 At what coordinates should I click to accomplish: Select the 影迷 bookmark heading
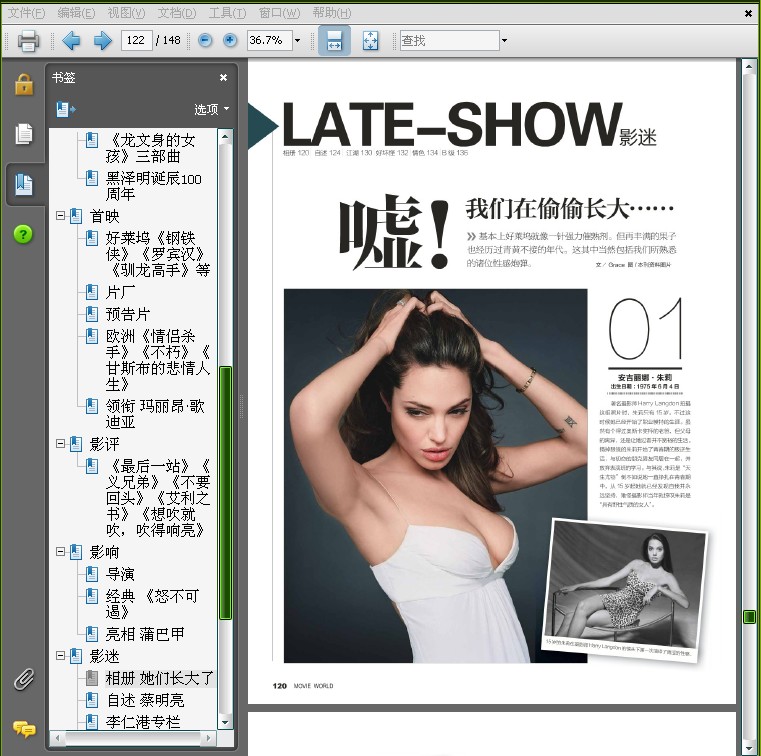tap(104, 657)
